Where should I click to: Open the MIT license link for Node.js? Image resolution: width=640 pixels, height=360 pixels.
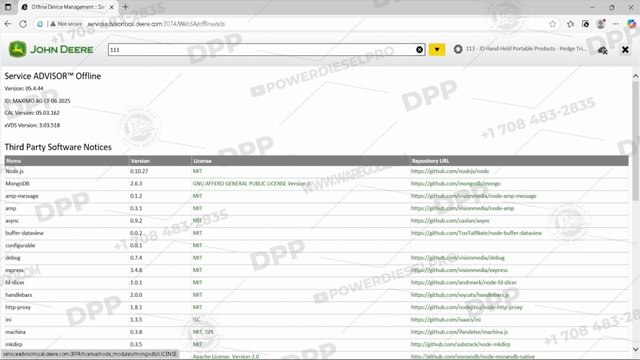coord(197,171)
